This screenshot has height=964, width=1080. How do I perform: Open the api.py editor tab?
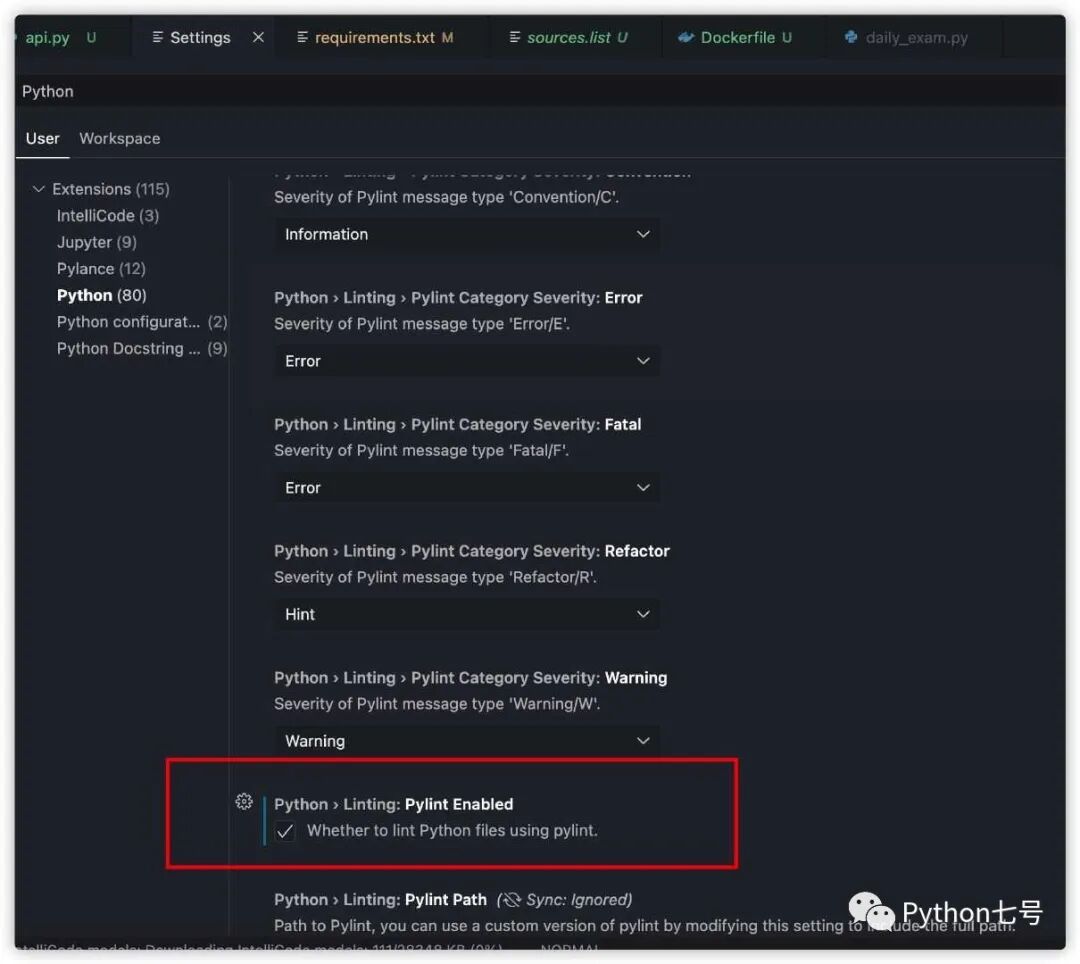pos(59,38)
